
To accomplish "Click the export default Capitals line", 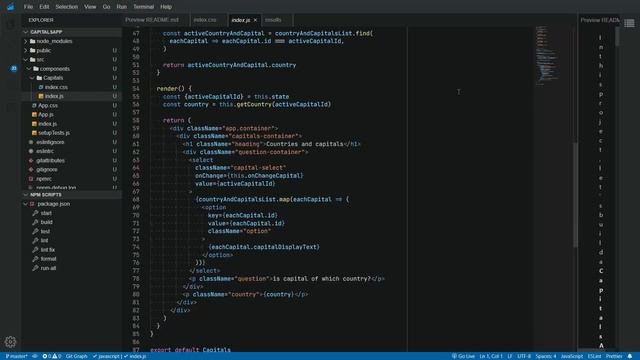I will 190,350.
